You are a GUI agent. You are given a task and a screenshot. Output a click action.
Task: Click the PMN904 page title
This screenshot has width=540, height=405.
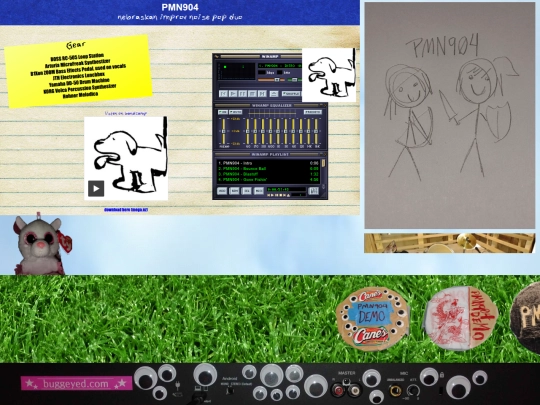180,7
